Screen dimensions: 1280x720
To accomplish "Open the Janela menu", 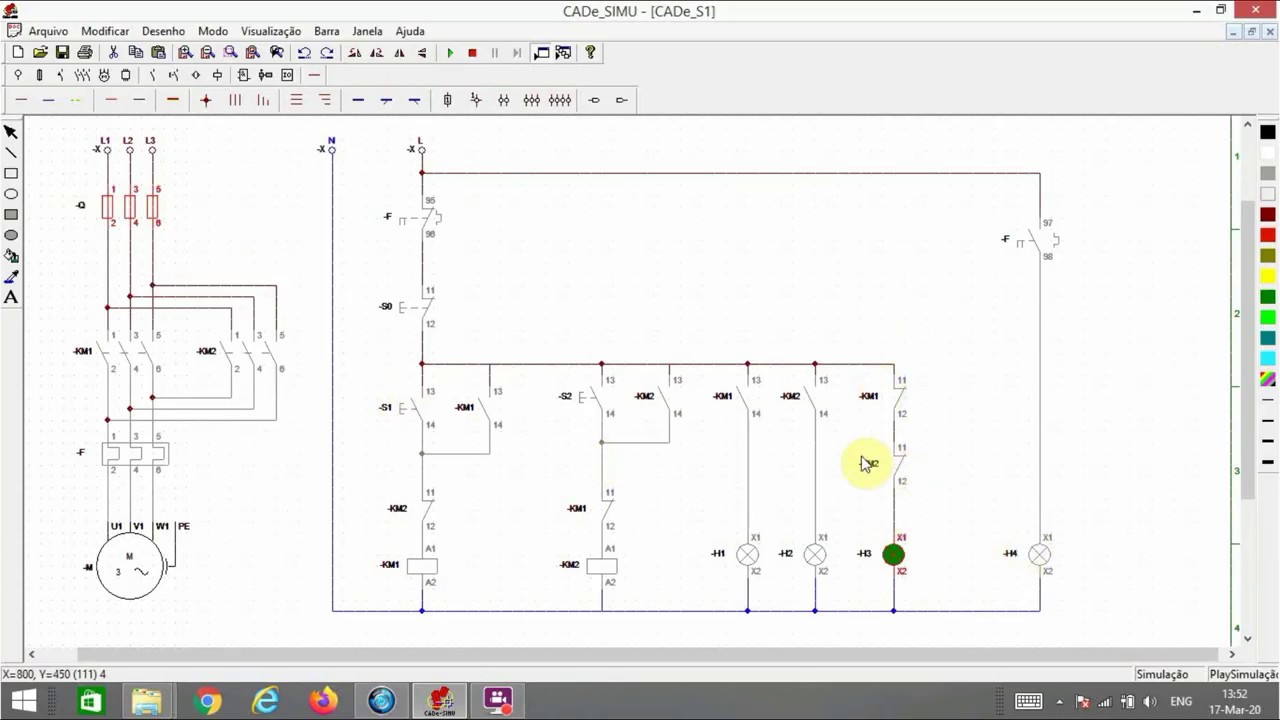I will click(367, 31).
